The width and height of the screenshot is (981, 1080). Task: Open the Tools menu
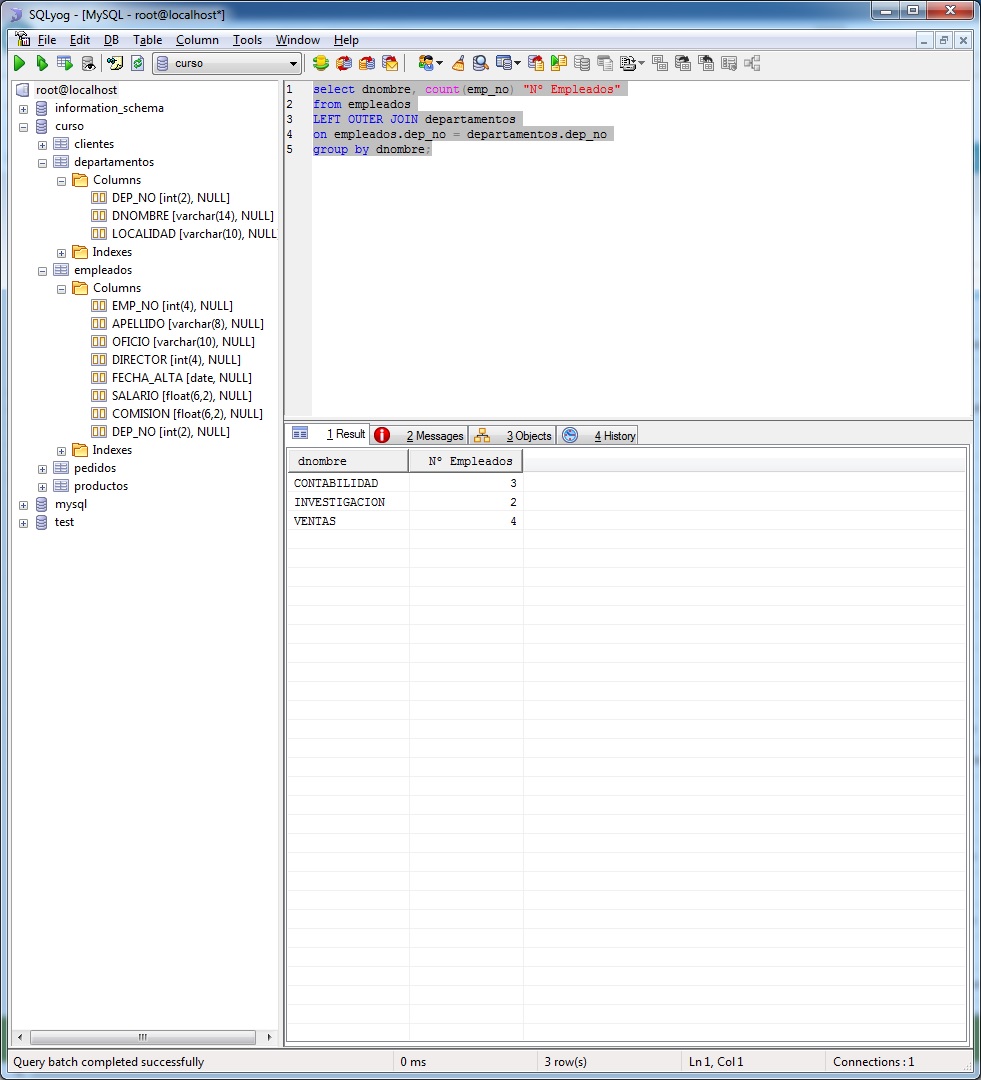point(247,40)
